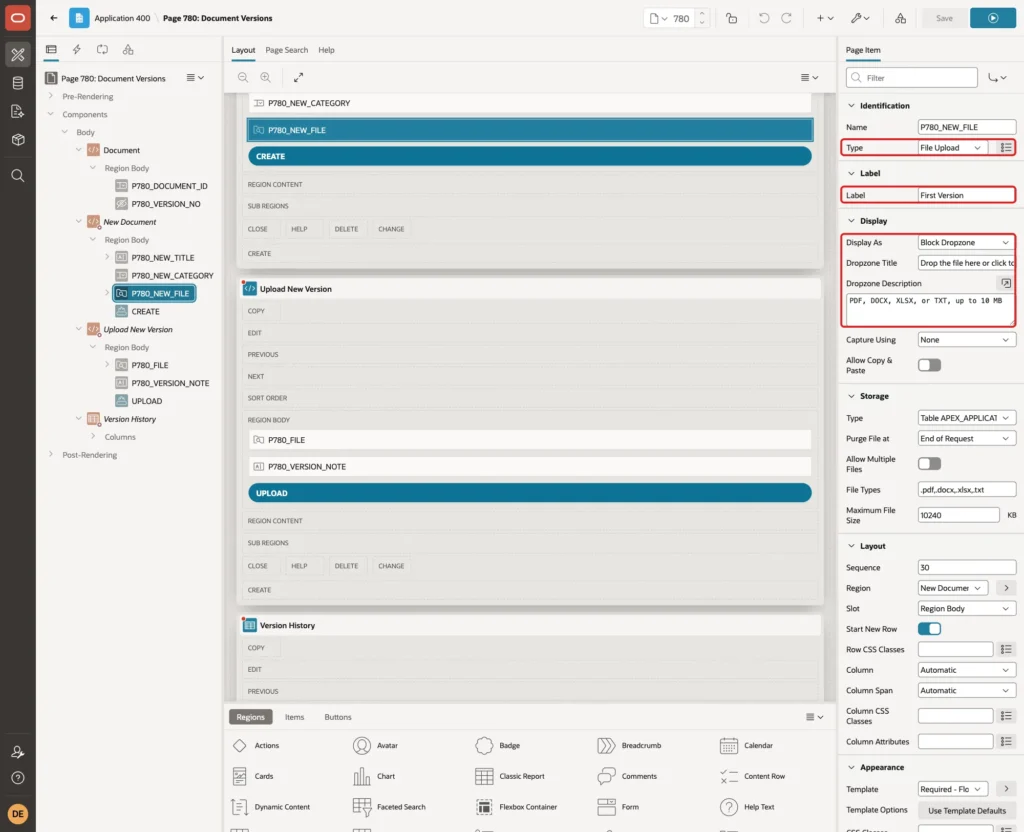Open the Slot Region Body dropdown
The image size is (1024, 832).
967,609
